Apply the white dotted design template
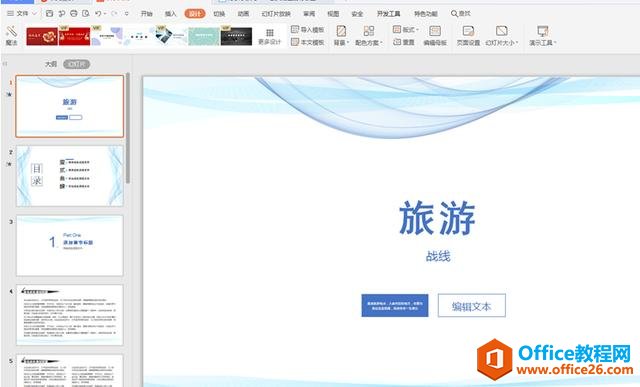The height and width of the screenshot is (387, 640). (x=139, y=36)
